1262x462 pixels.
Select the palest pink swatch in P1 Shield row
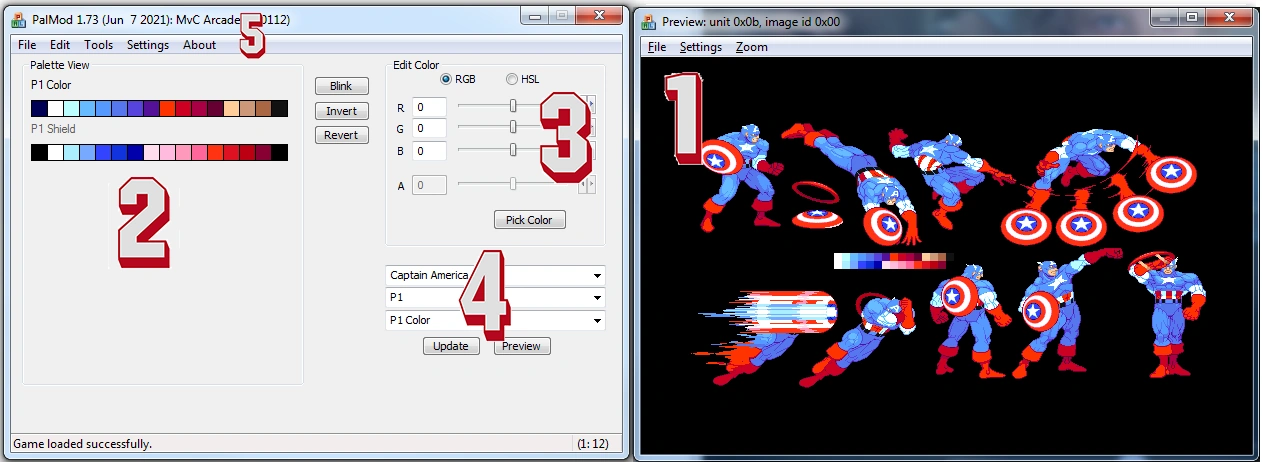pos(151,152)
